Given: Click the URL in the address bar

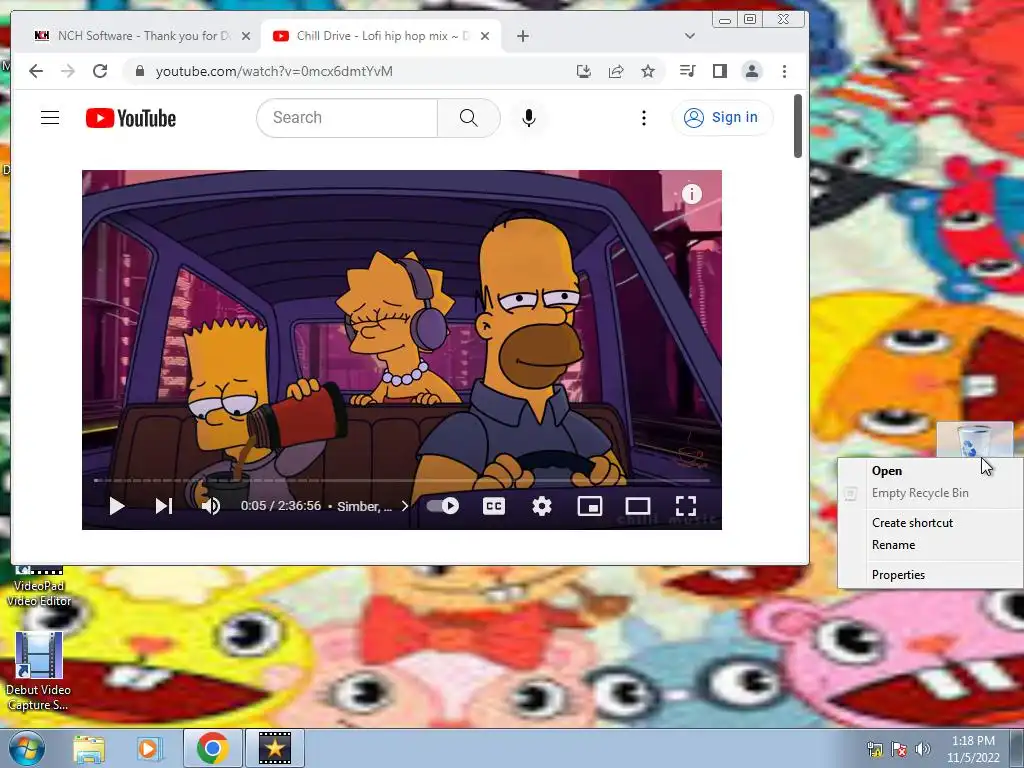Looking at the screenshot, I should [274, 71].
